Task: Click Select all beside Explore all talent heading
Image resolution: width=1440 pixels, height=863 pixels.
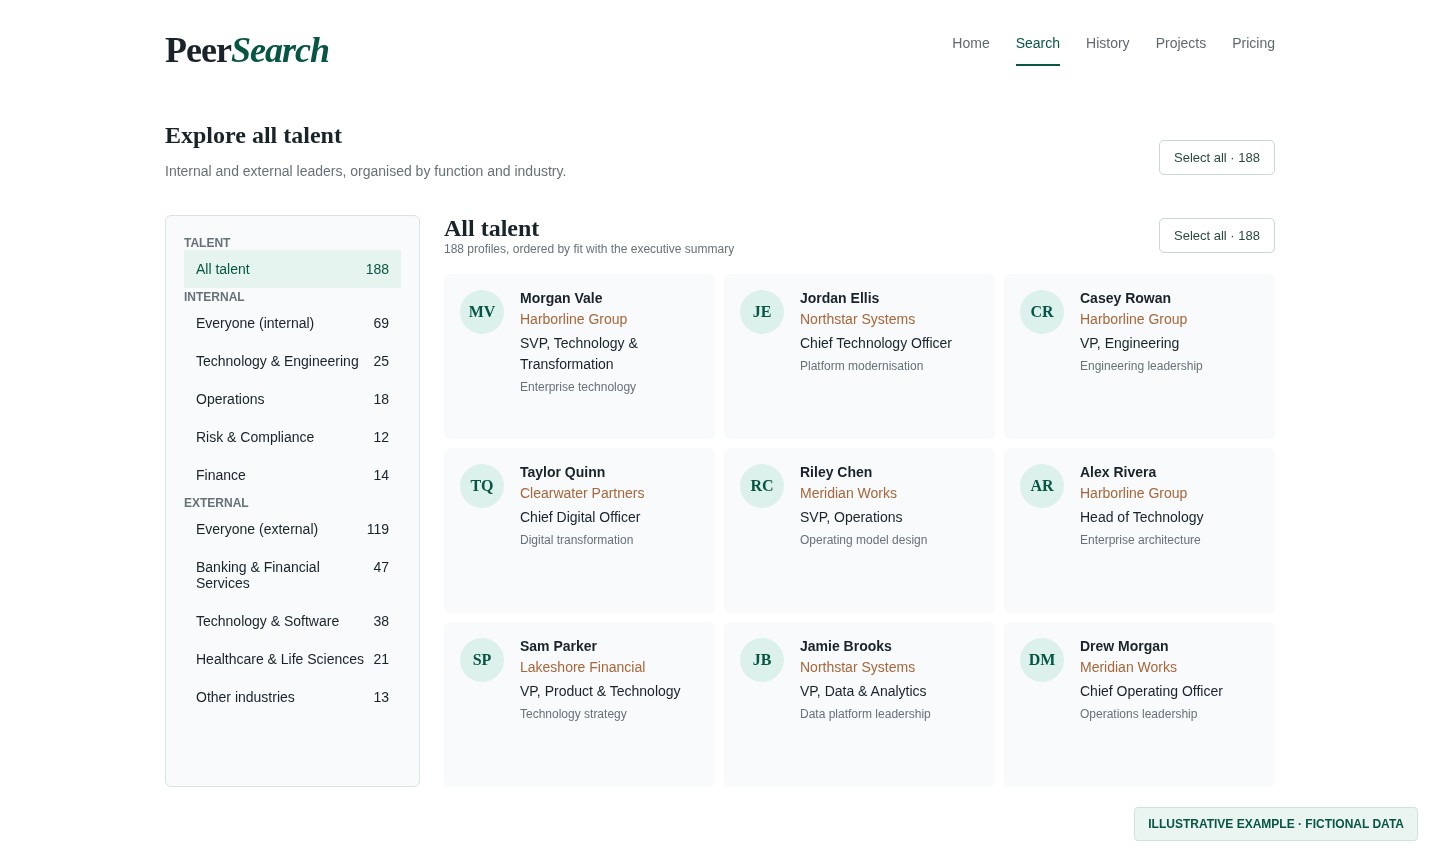Action: pos(1217,158)
